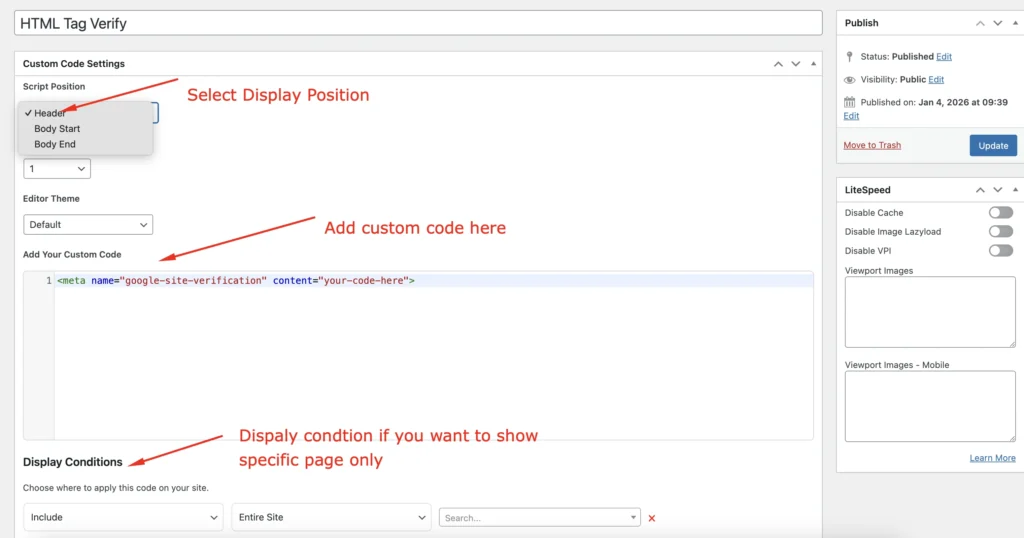
Task: Move LiteSpeed panel down arrow
Action: (999, 190)
